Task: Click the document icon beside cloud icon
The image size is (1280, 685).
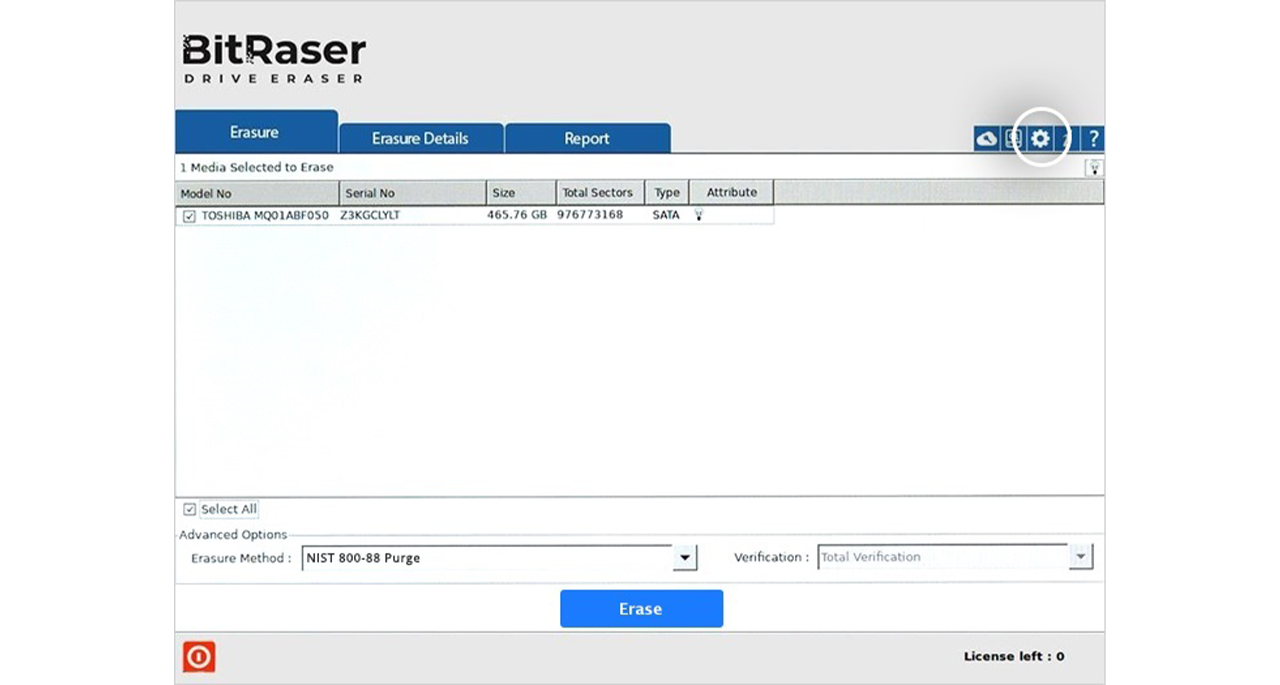Action: (1013, 139)
